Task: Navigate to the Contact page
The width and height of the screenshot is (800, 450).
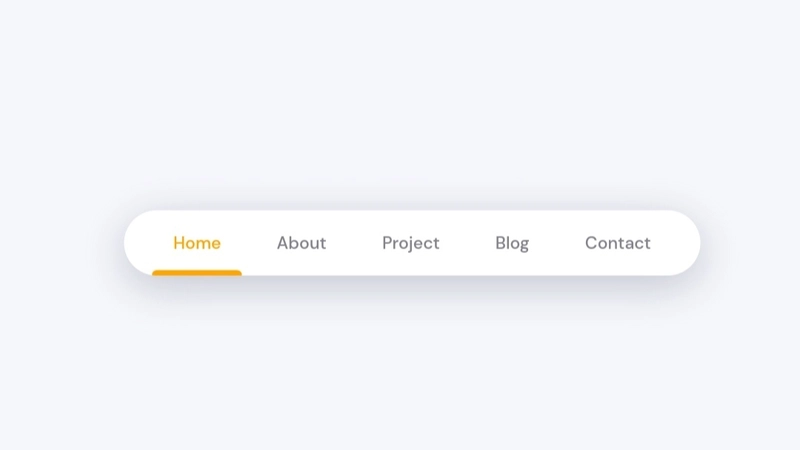Action: point(618,243)
